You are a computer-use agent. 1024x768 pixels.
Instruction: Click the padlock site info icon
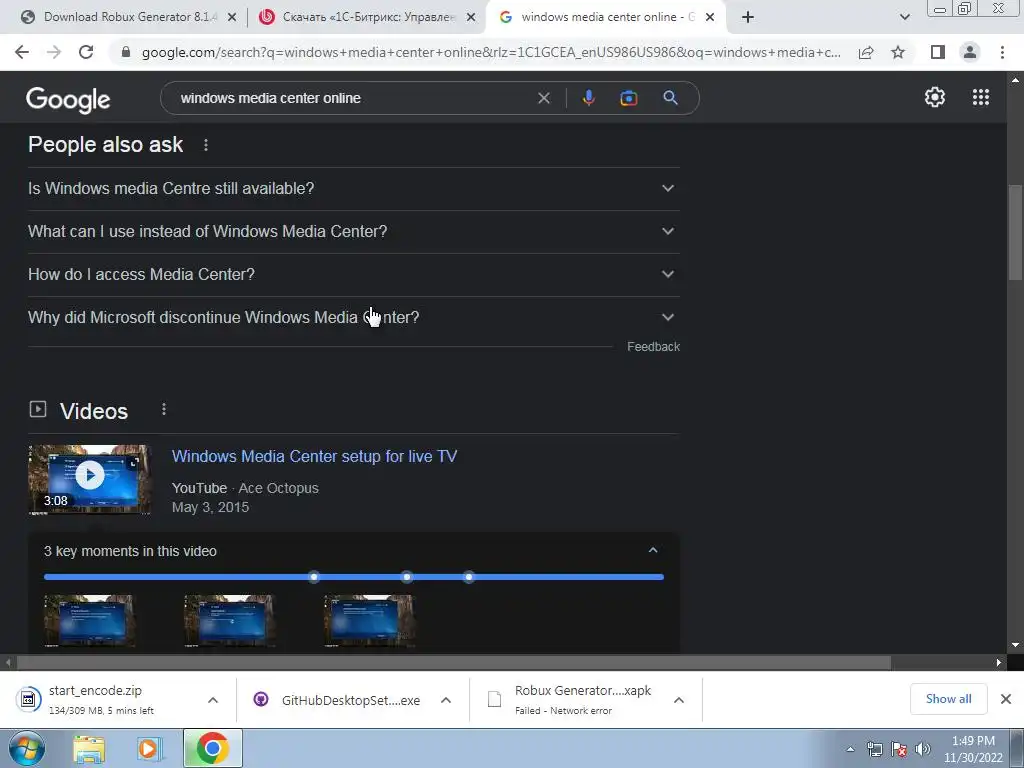click(x=127, y=52)
